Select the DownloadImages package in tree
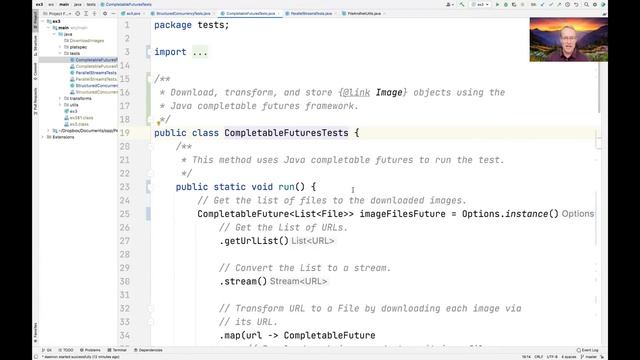 (84, 41)
